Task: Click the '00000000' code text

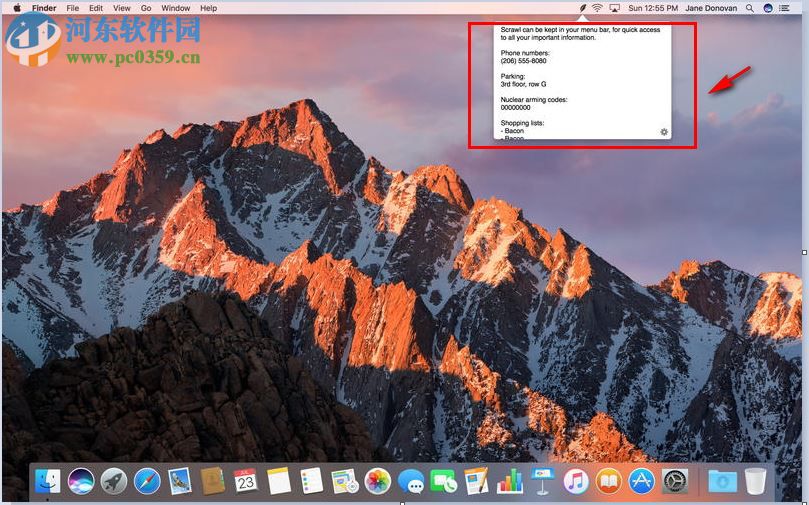Action: pos(515,107)
